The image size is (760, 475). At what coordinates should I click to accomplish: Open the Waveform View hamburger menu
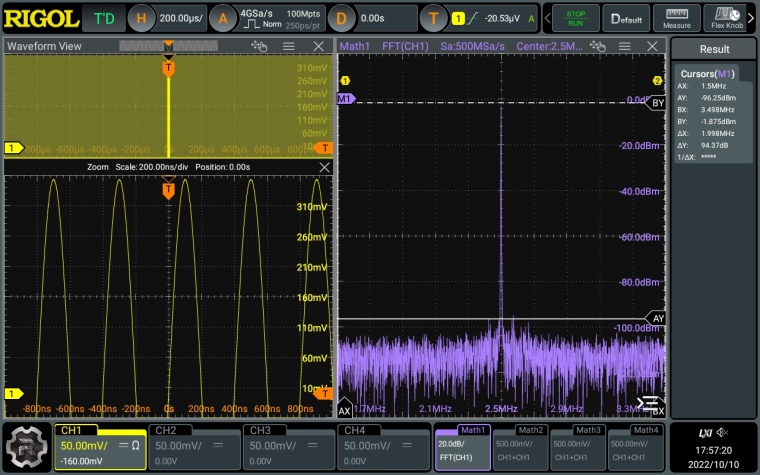pos(288,47)
